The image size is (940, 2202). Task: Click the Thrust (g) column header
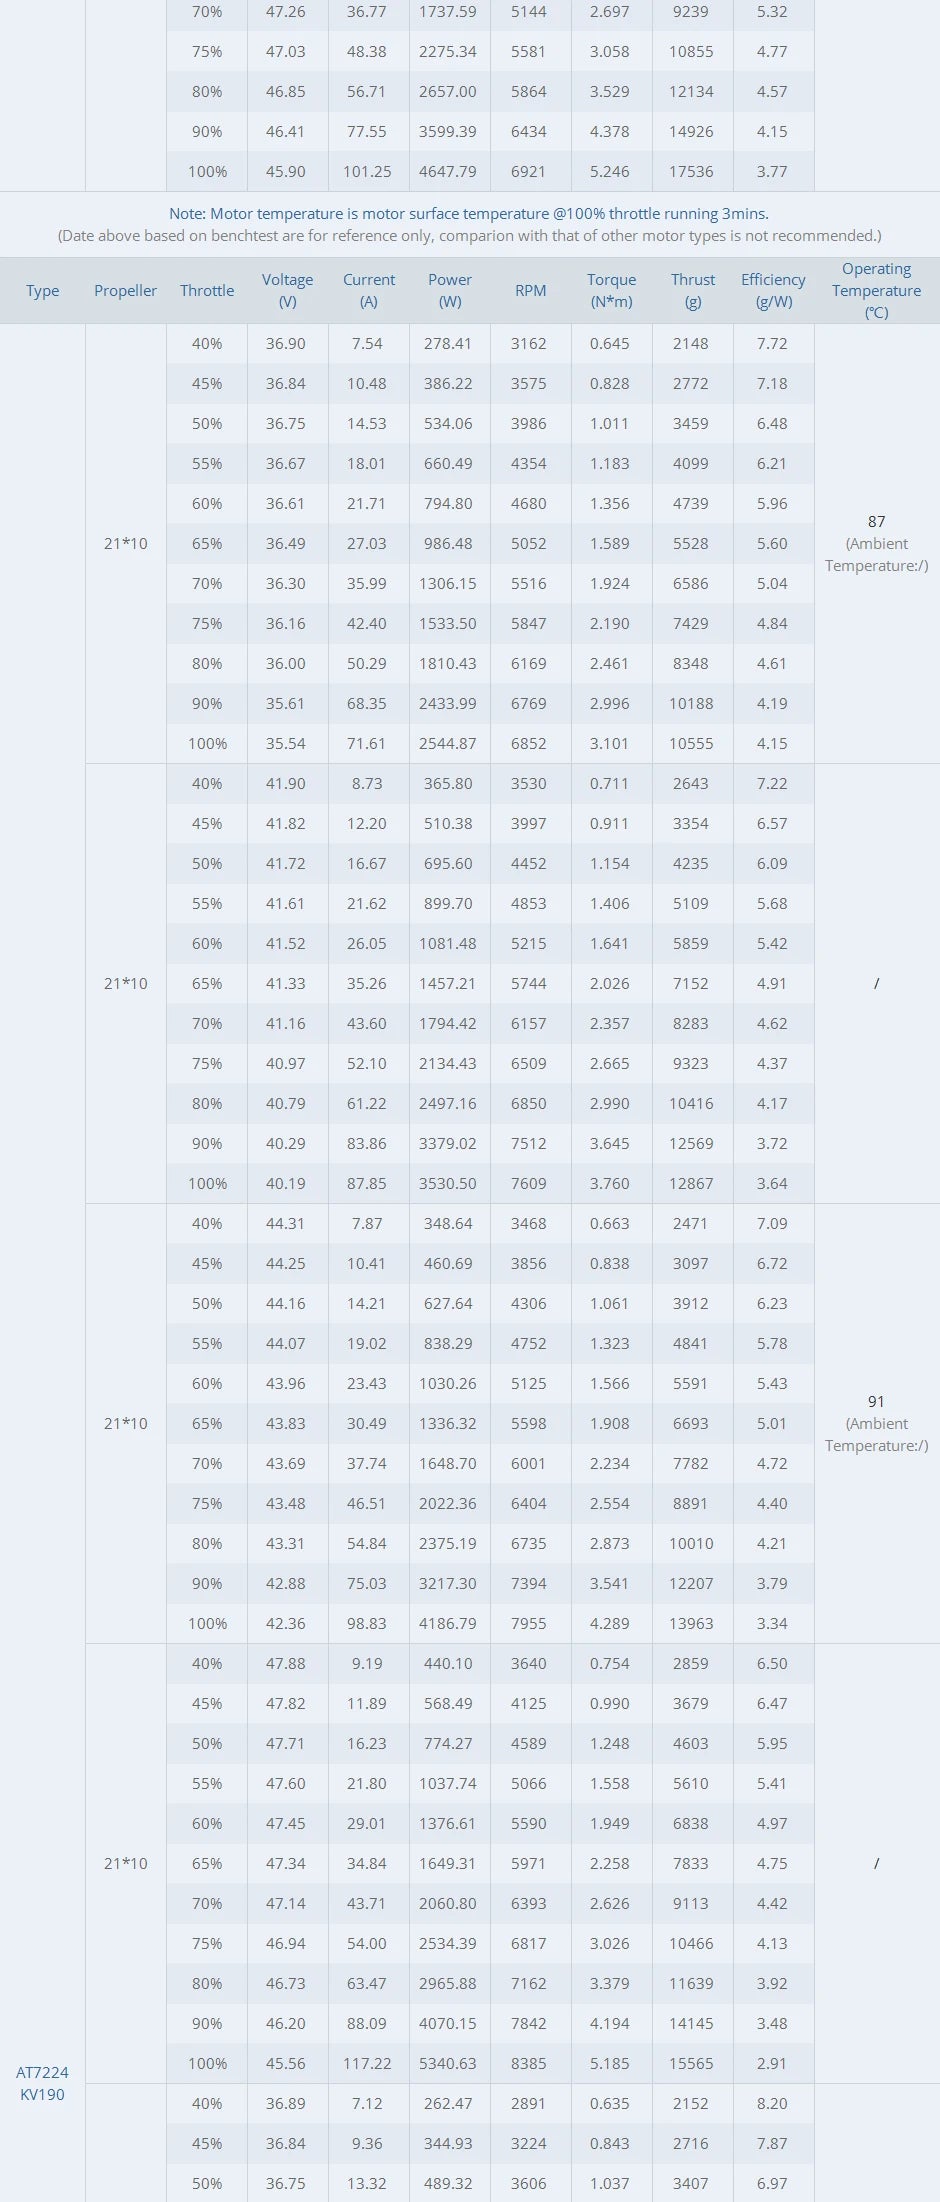coord(693,291)
